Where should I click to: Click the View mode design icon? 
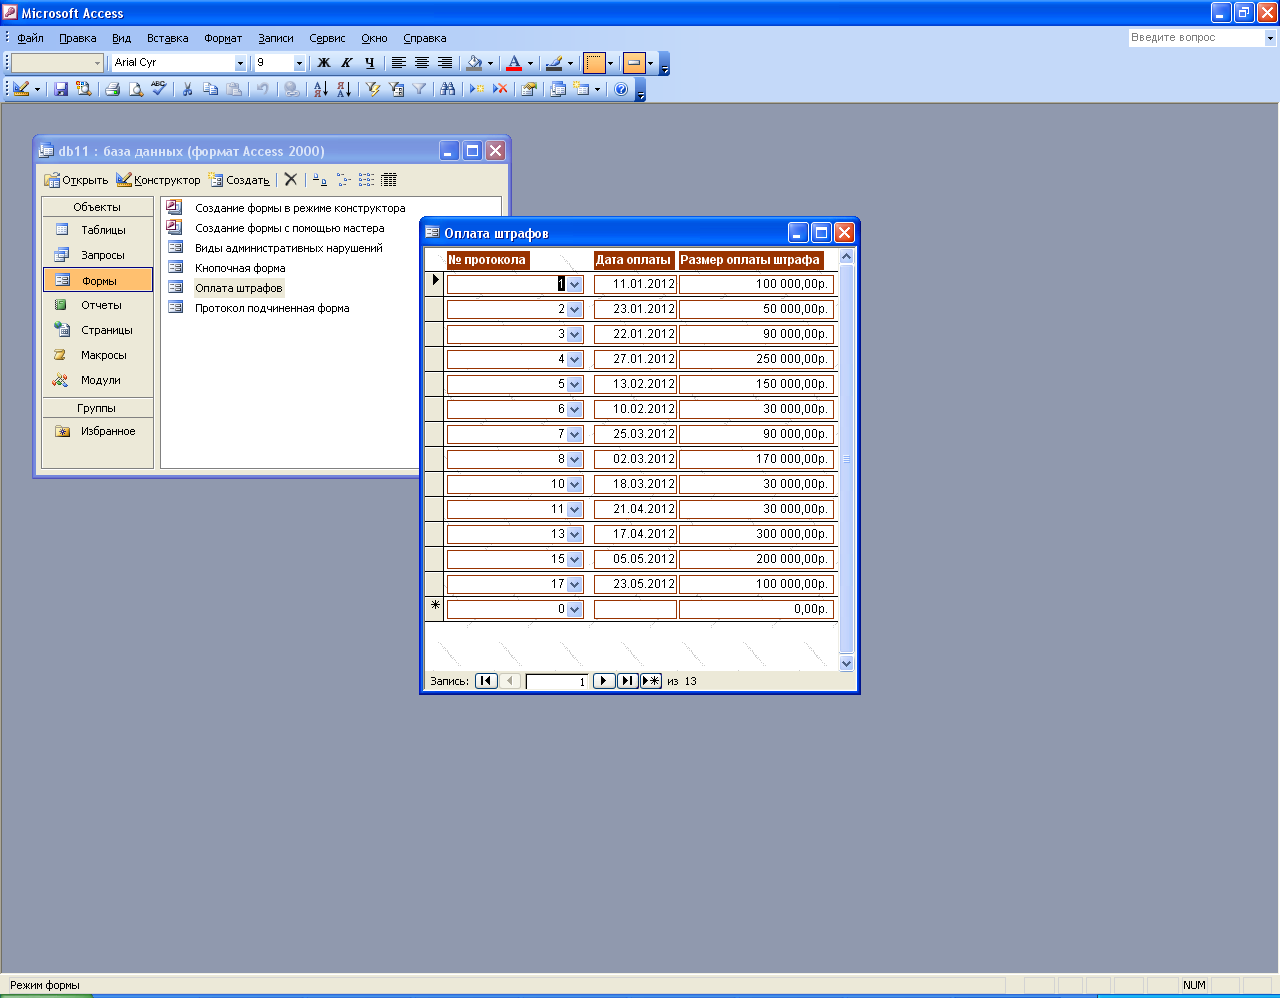point(21,89)
